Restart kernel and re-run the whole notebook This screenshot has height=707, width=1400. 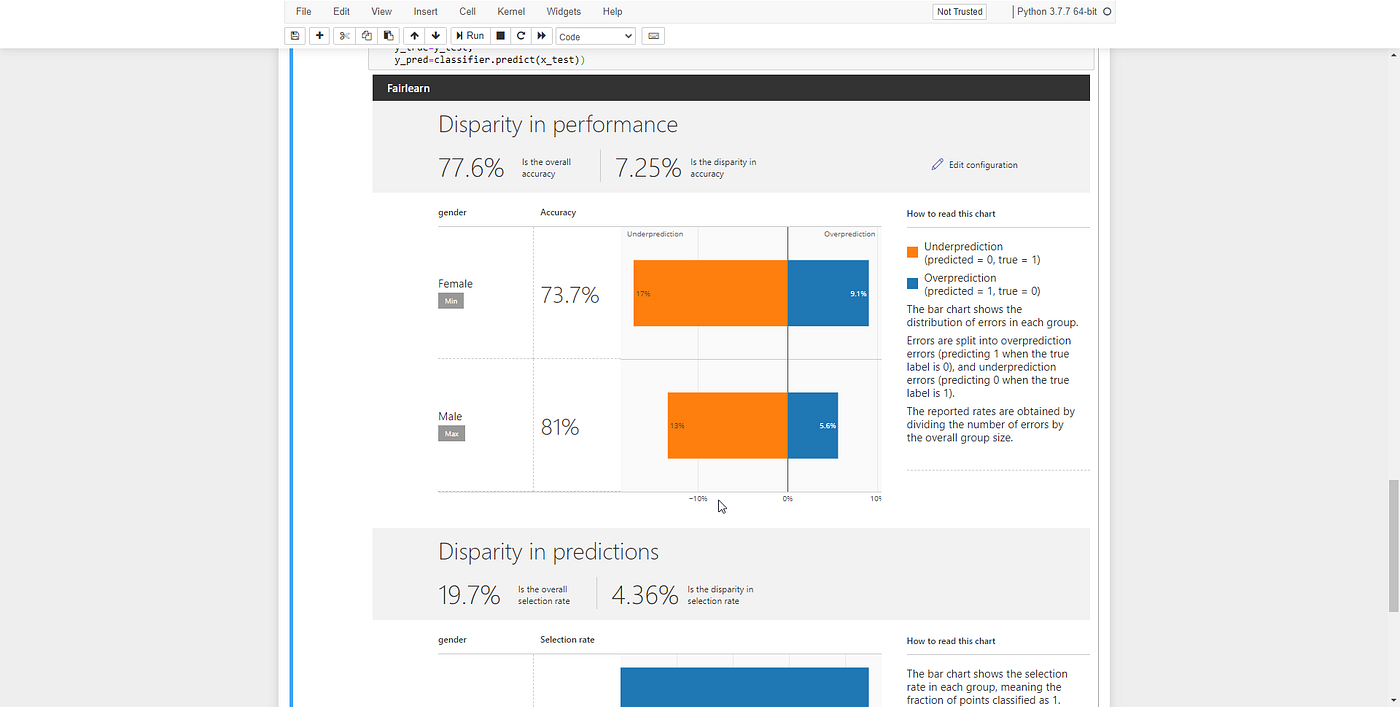click(x=541, y=35)
